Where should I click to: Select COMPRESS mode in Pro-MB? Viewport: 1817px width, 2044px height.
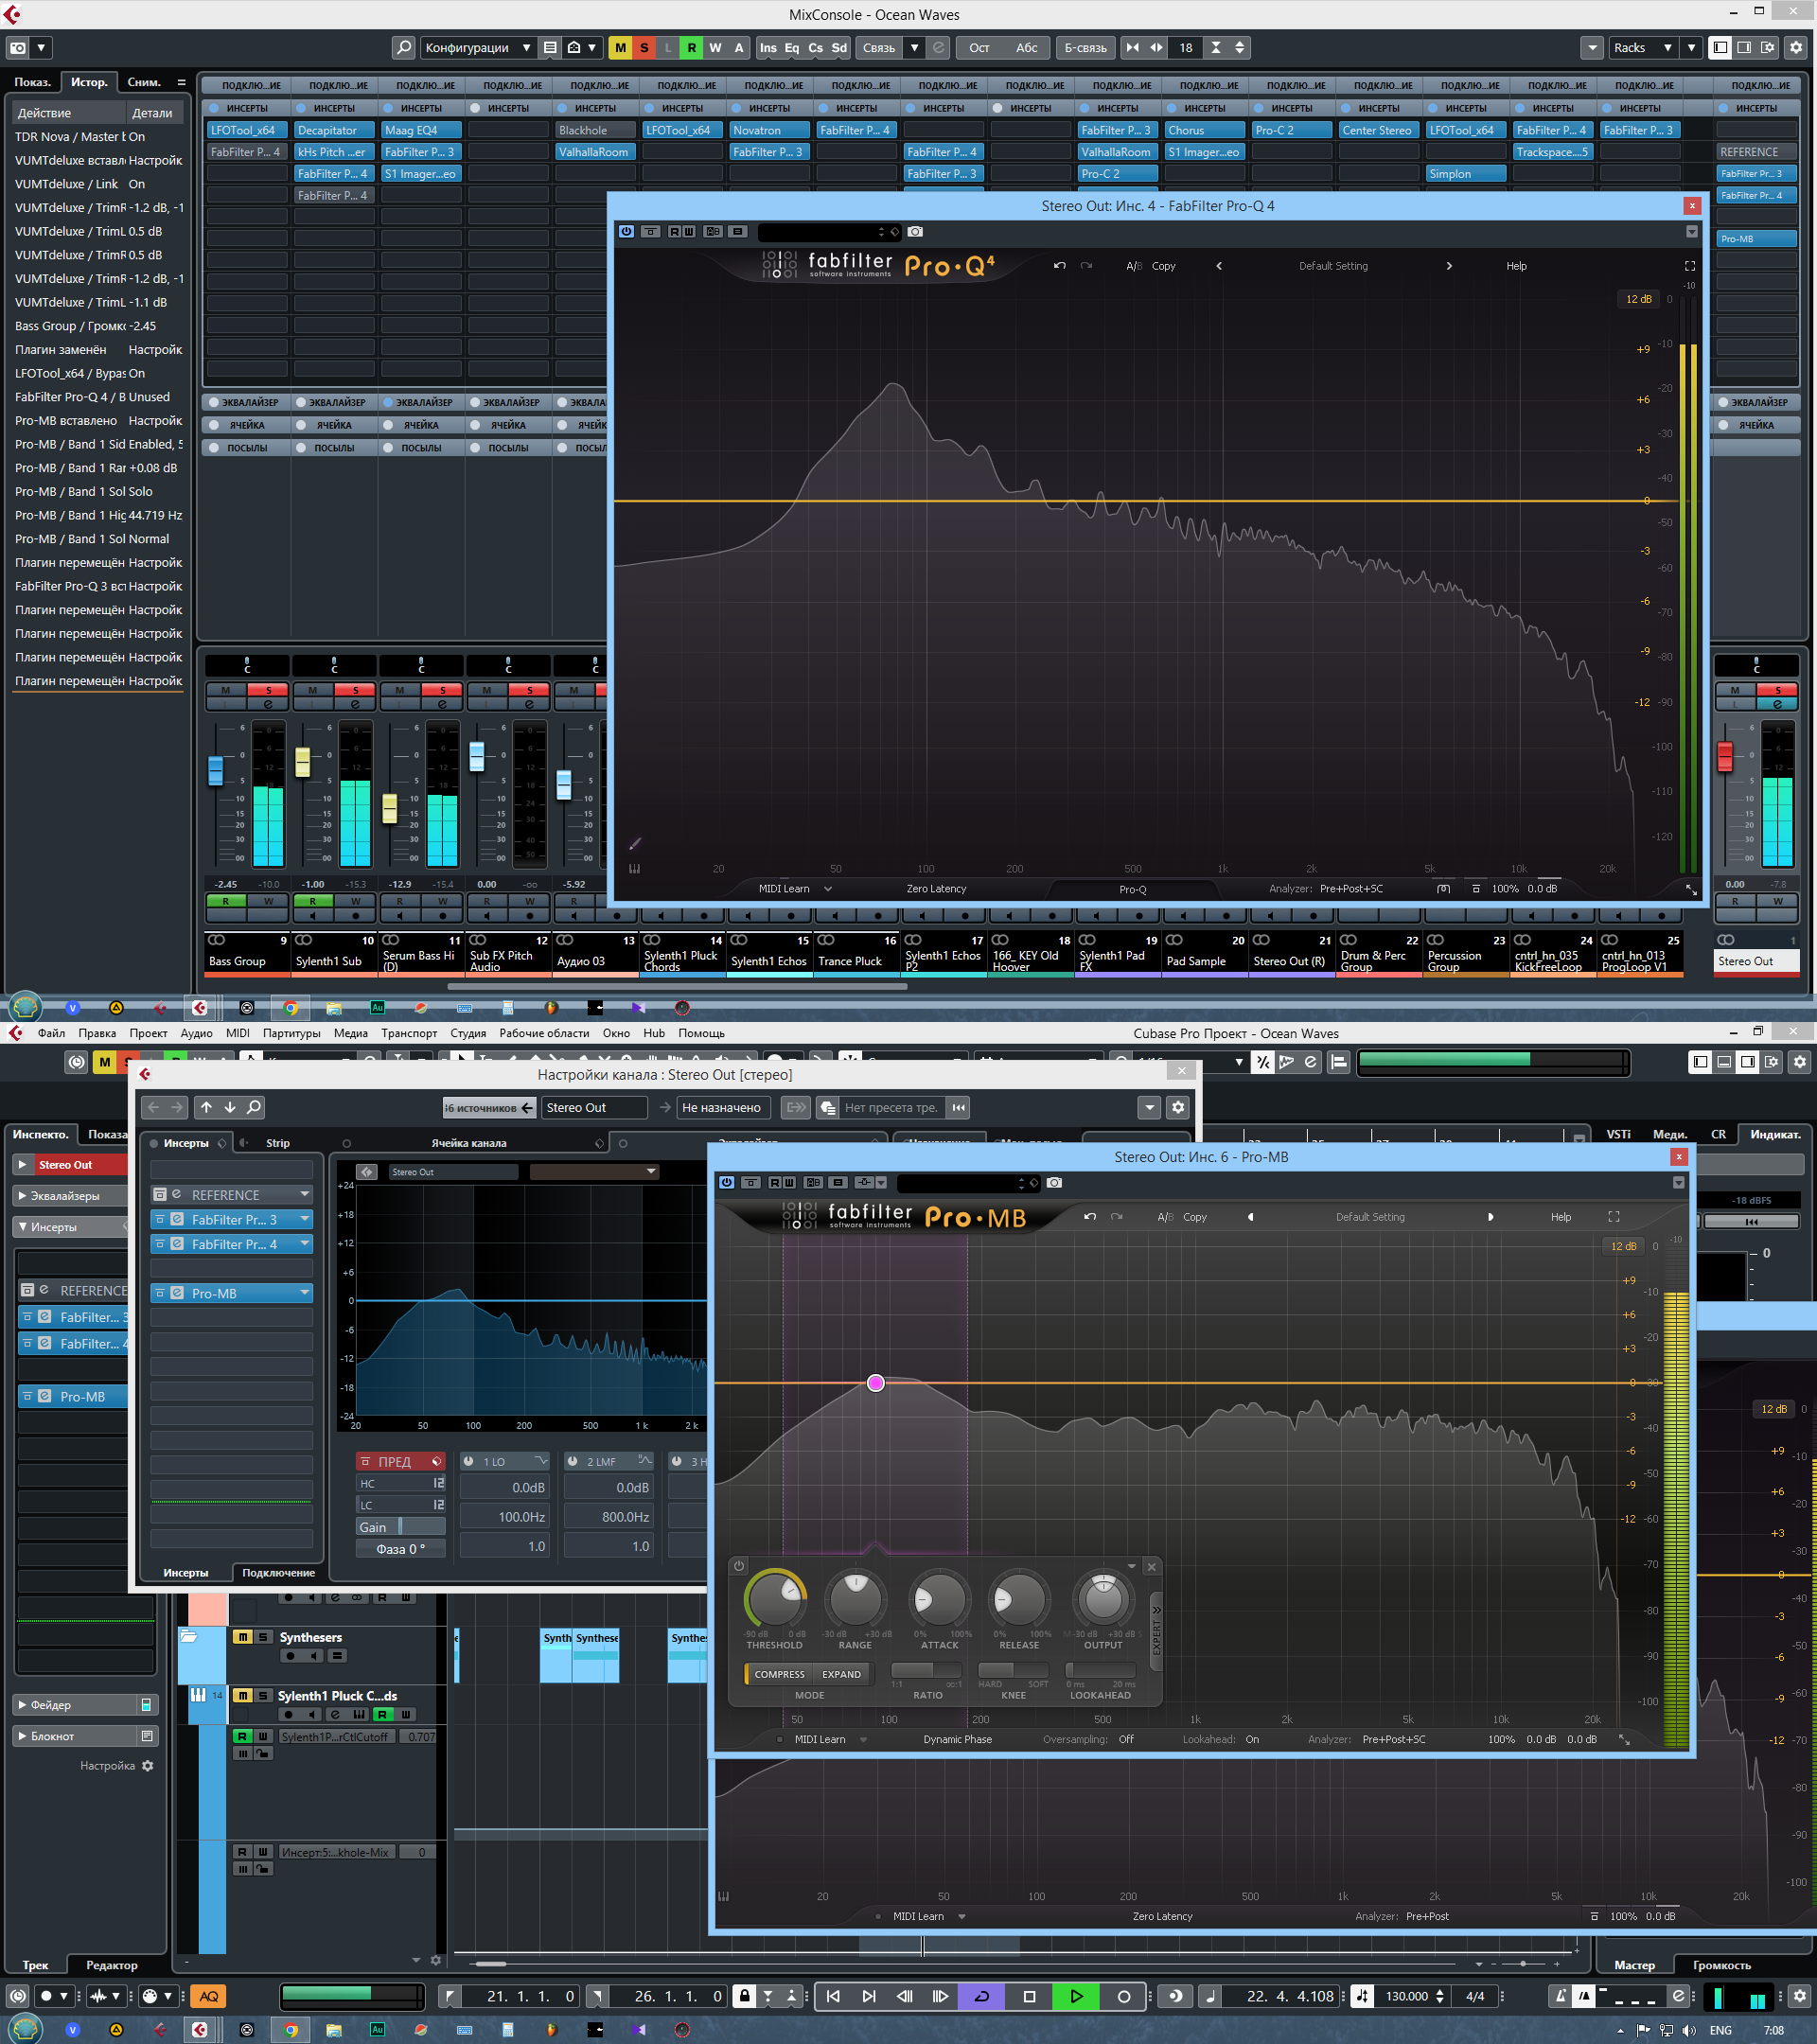point(779,1674)
